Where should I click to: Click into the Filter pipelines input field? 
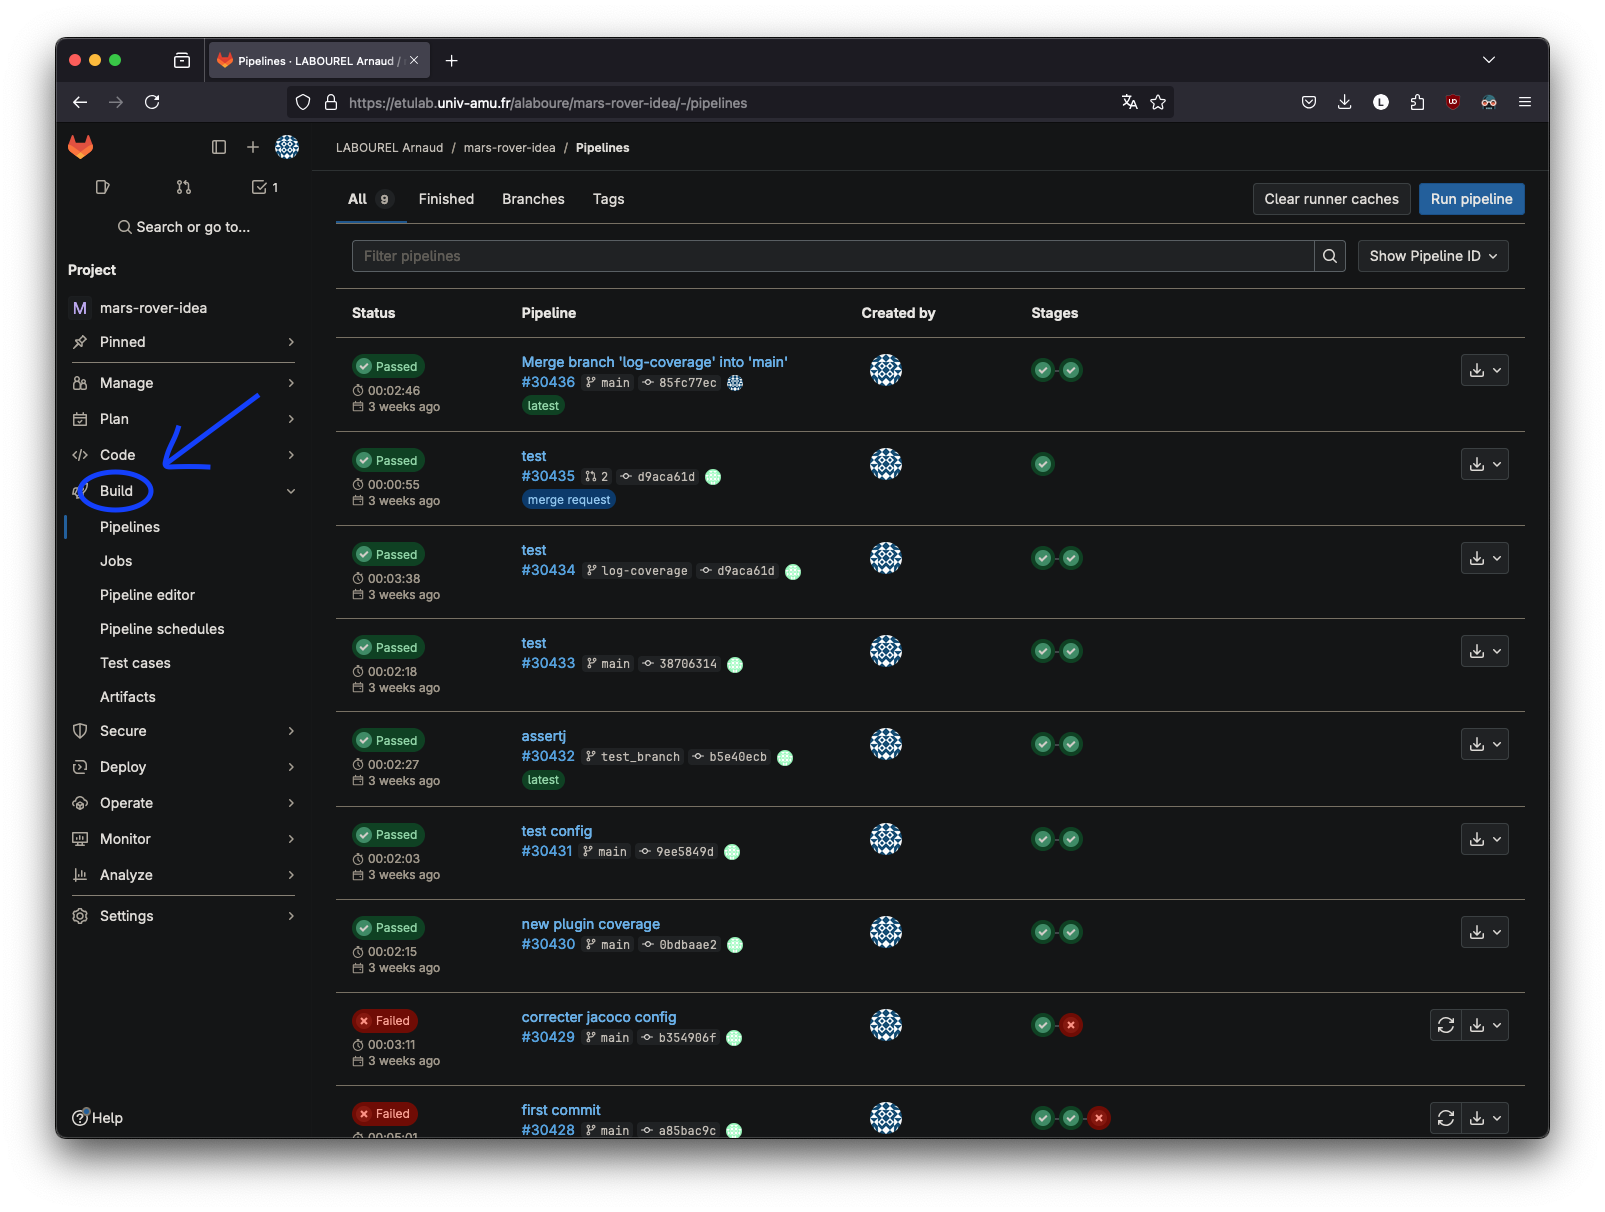pos(832,256)
